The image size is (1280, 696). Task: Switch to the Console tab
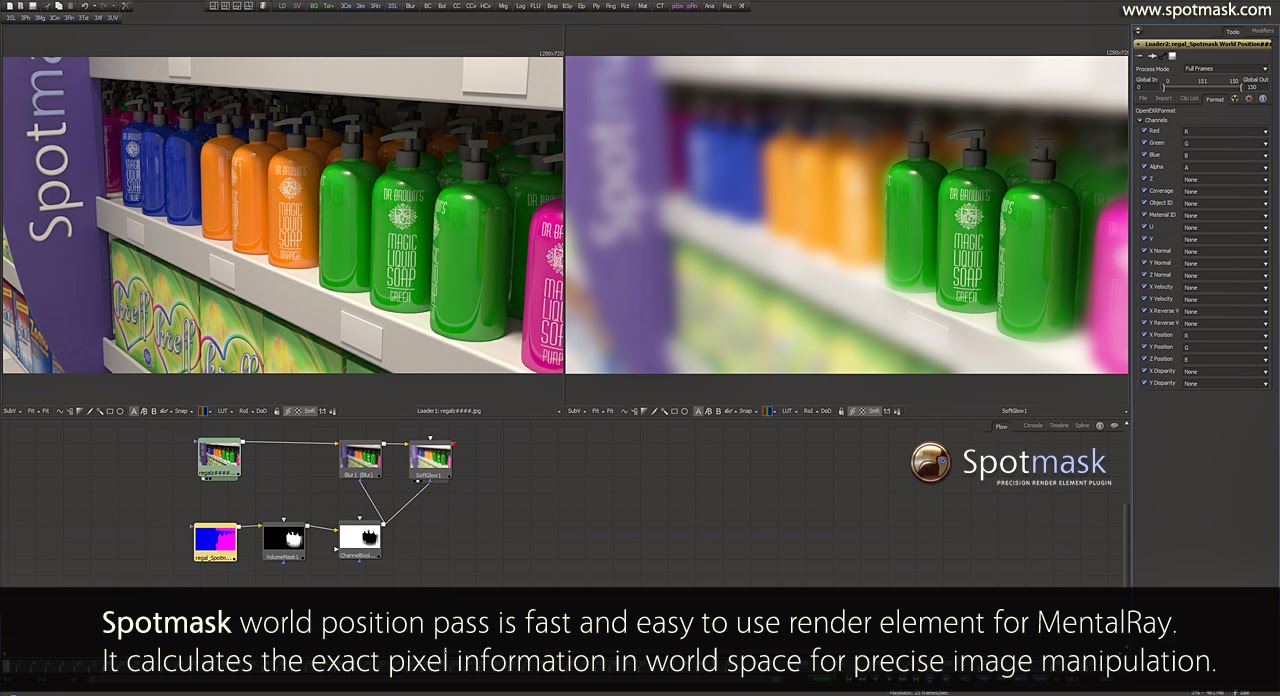[1033, 426]
